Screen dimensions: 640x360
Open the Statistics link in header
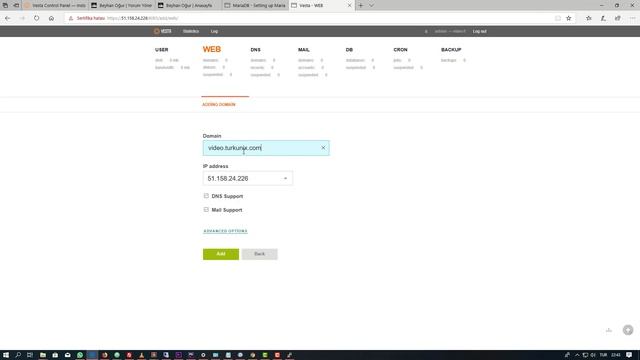pos(191,31)
